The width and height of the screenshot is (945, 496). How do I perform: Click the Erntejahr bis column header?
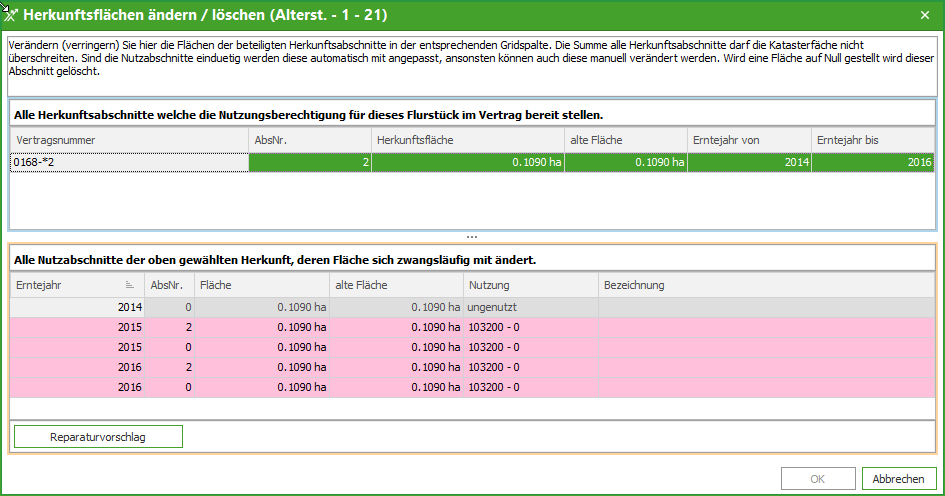[872, 140]
